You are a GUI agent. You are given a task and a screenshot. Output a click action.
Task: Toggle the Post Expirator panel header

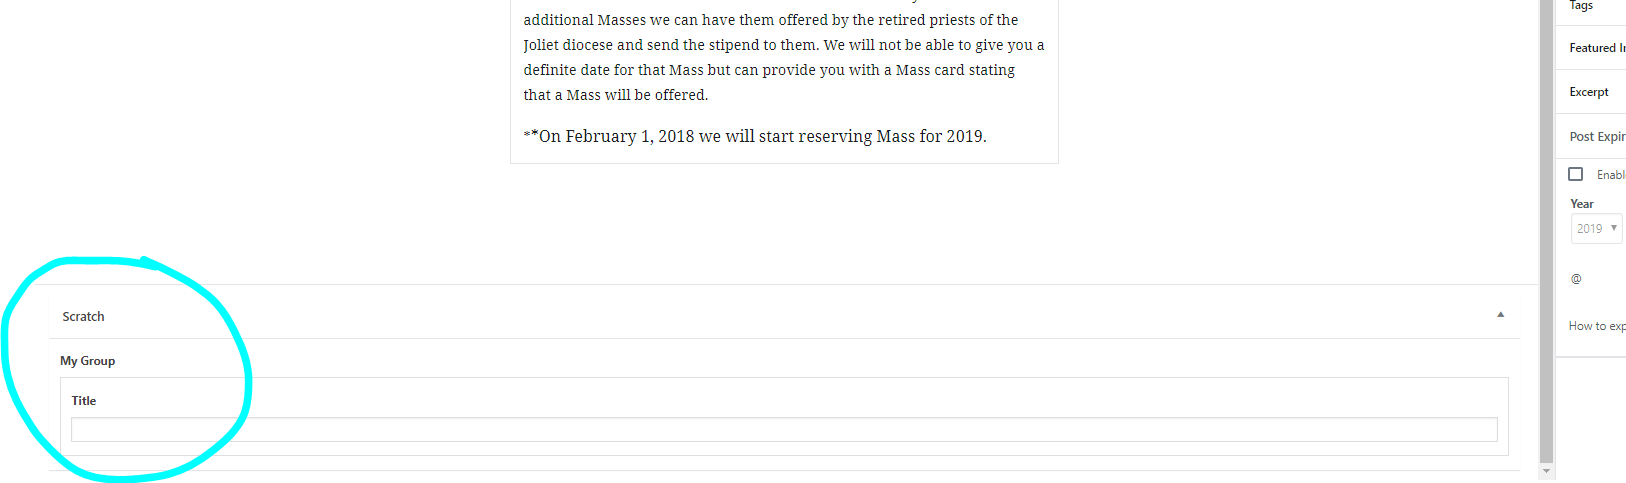click(1596, 137)
